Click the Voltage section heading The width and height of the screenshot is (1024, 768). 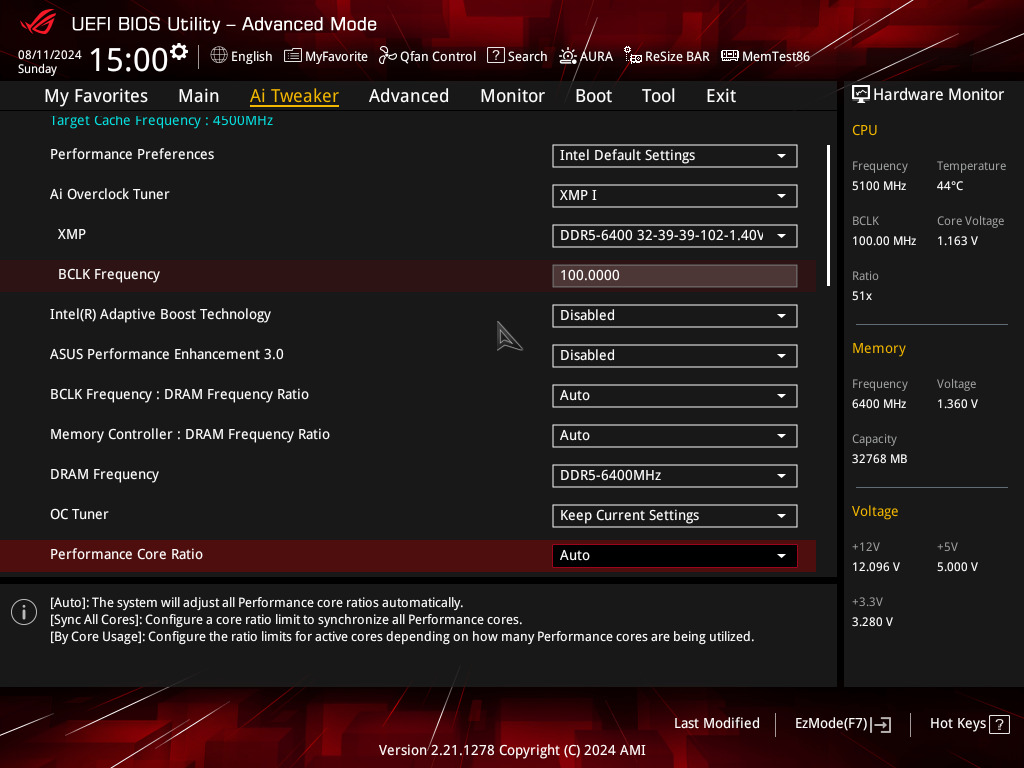coord(874,511)
